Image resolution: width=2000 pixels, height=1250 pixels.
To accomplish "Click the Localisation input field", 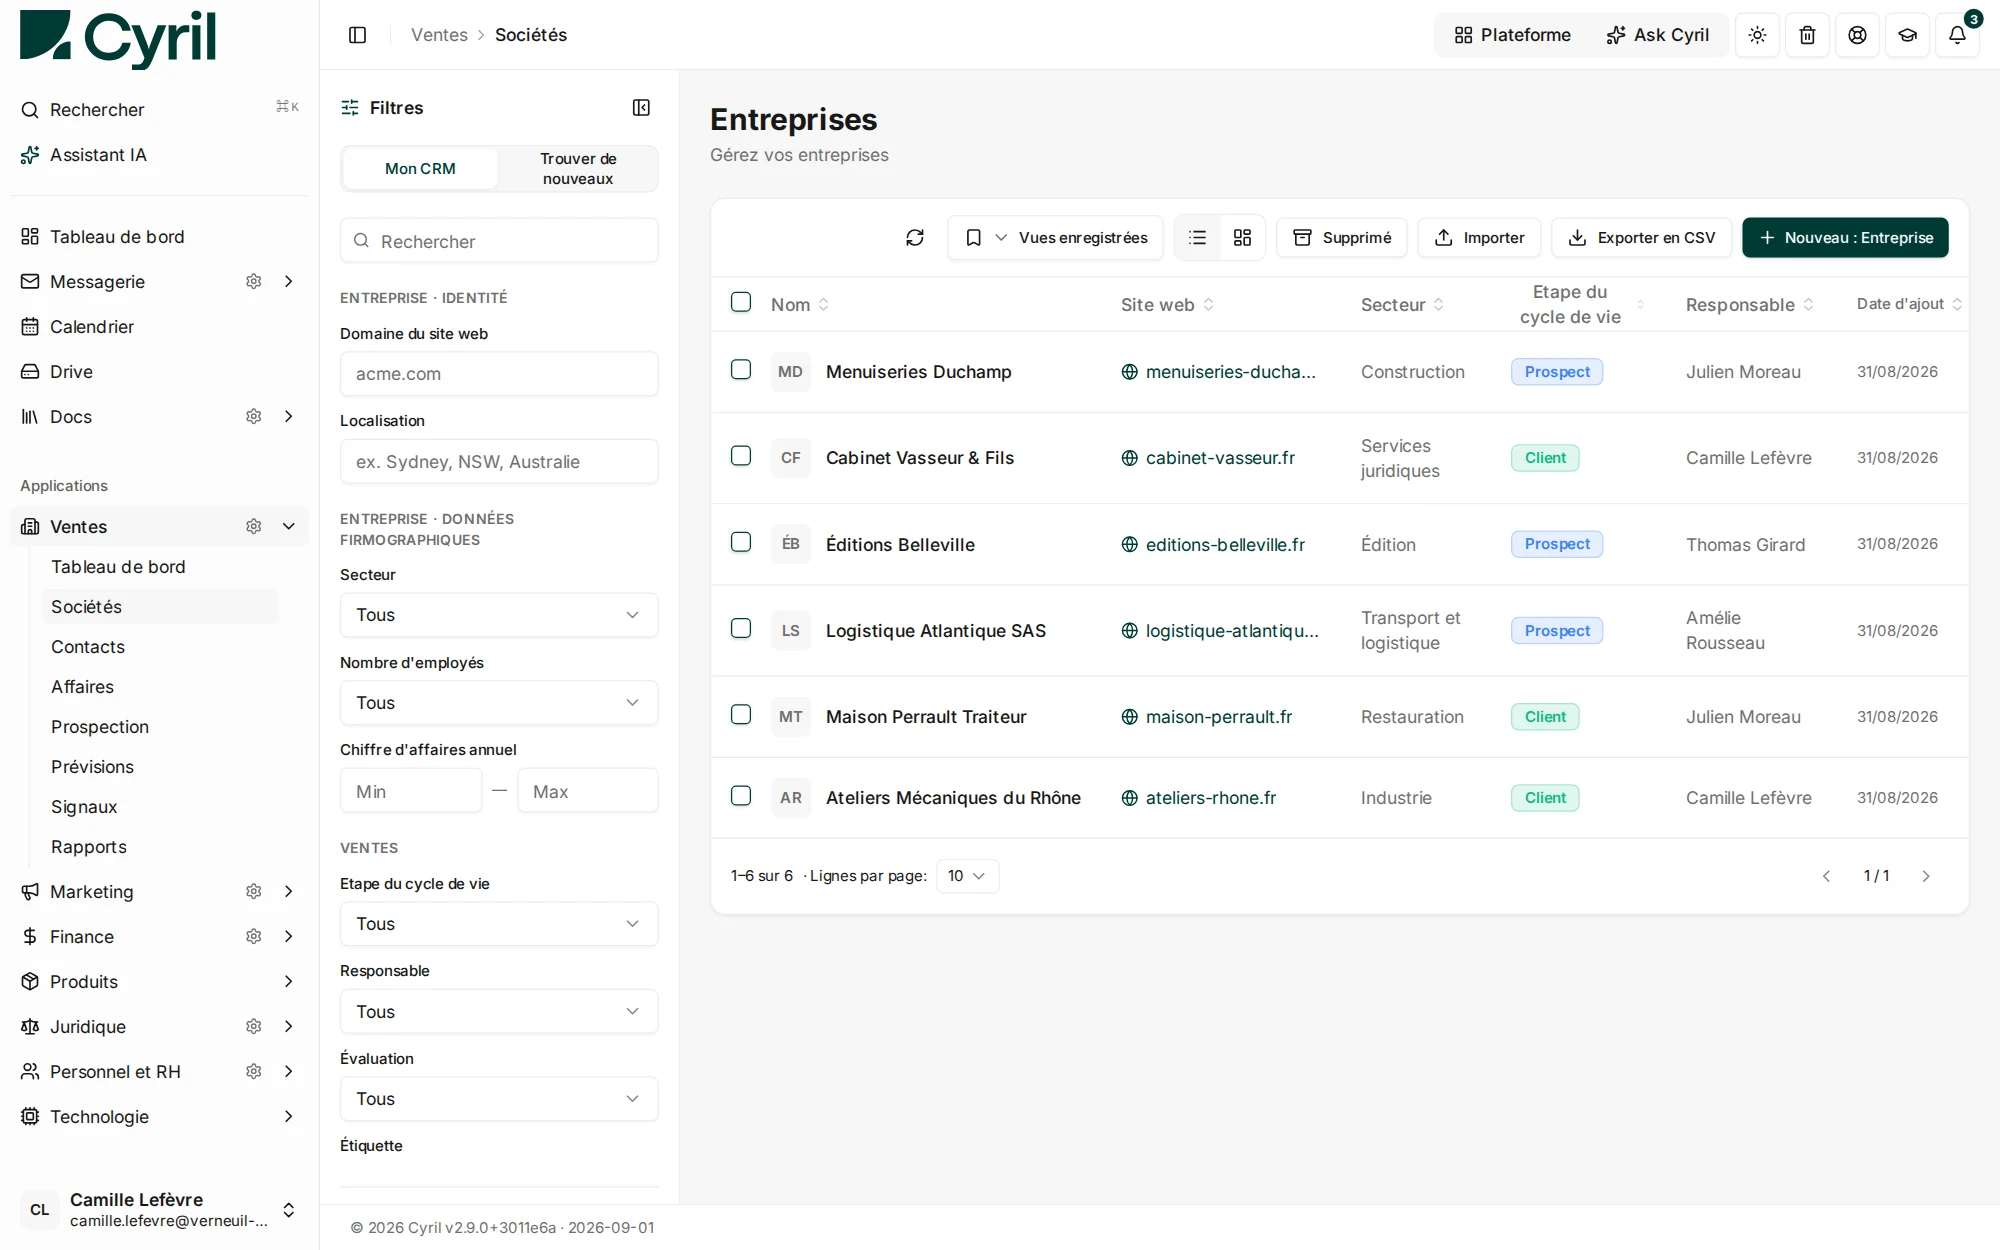I will [499, 462].
